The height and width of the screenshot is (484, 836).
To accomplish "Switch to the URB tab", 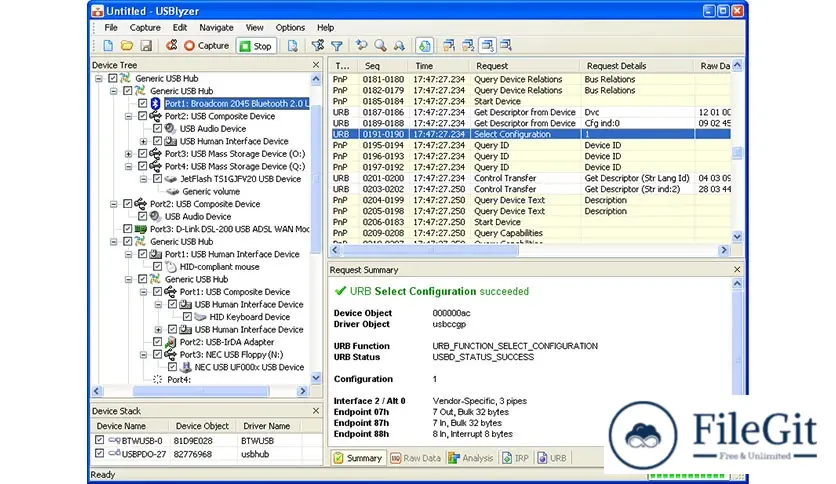I will coord(552,458).
